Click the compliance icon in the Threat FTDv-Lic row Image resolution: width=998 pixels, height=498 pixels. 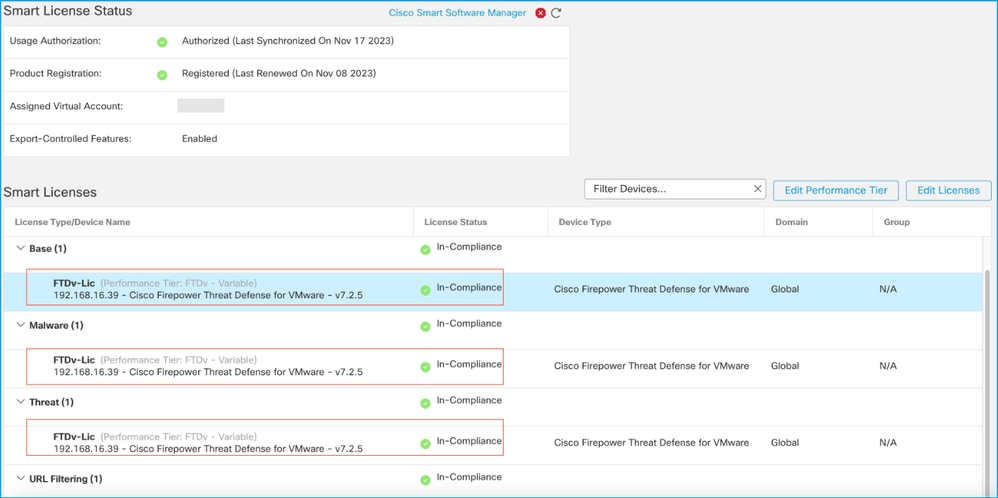pyautogui.click(x=425, y=444)
